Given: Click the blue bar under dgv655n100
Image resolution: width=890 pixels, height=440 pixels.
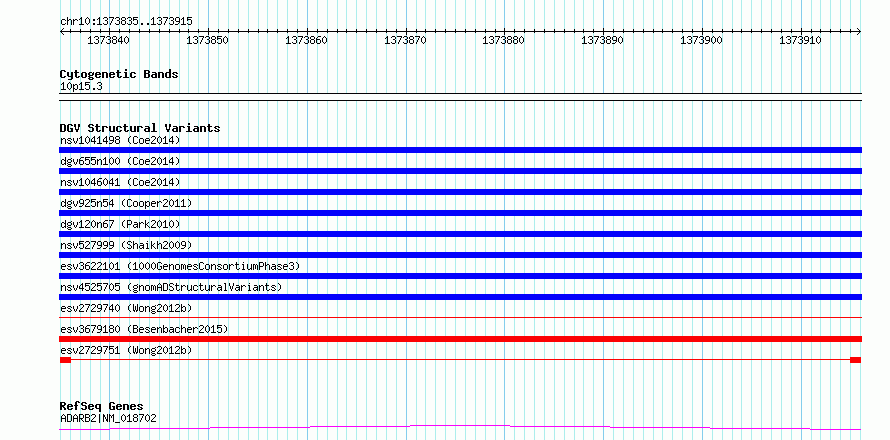Looking at the screenshot, I should click(460, 171).
